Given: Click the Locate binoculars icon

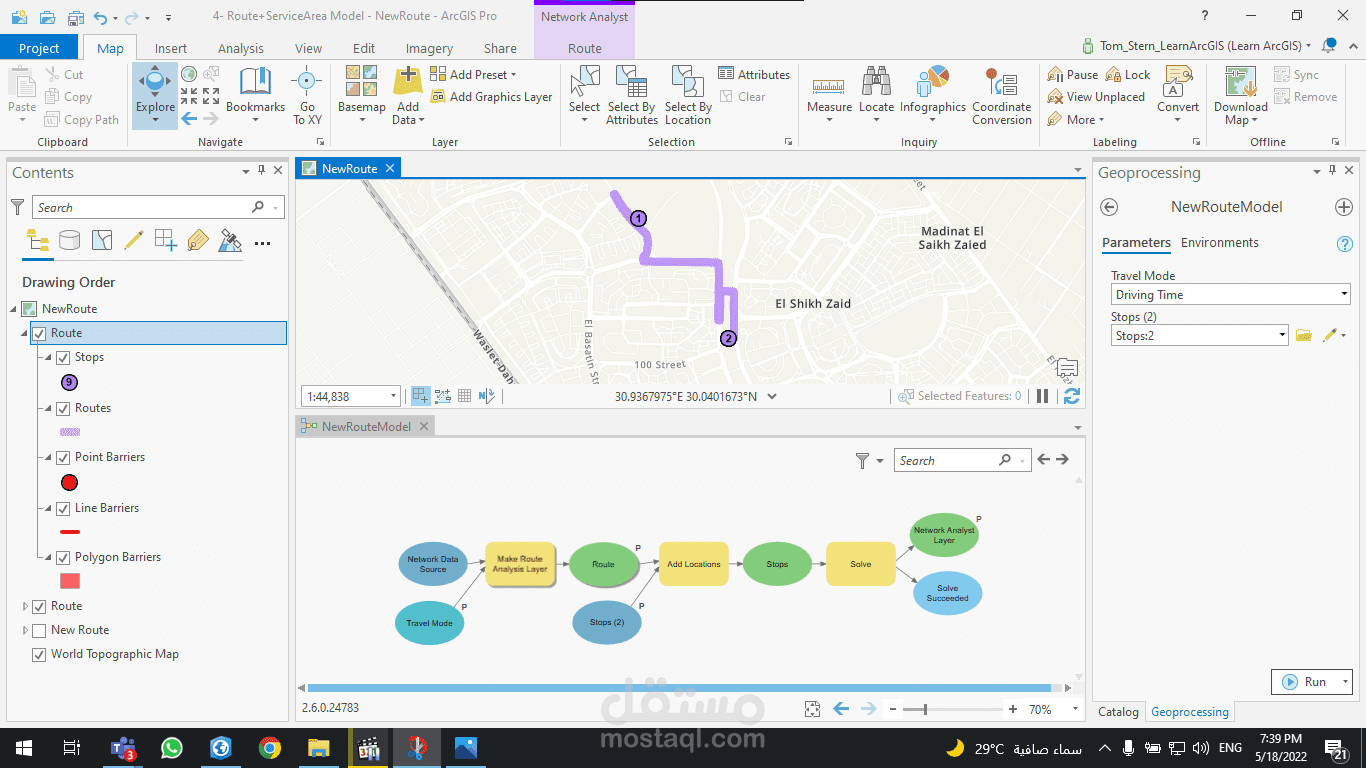Looking at the screenshot, I should pos(876,83).
